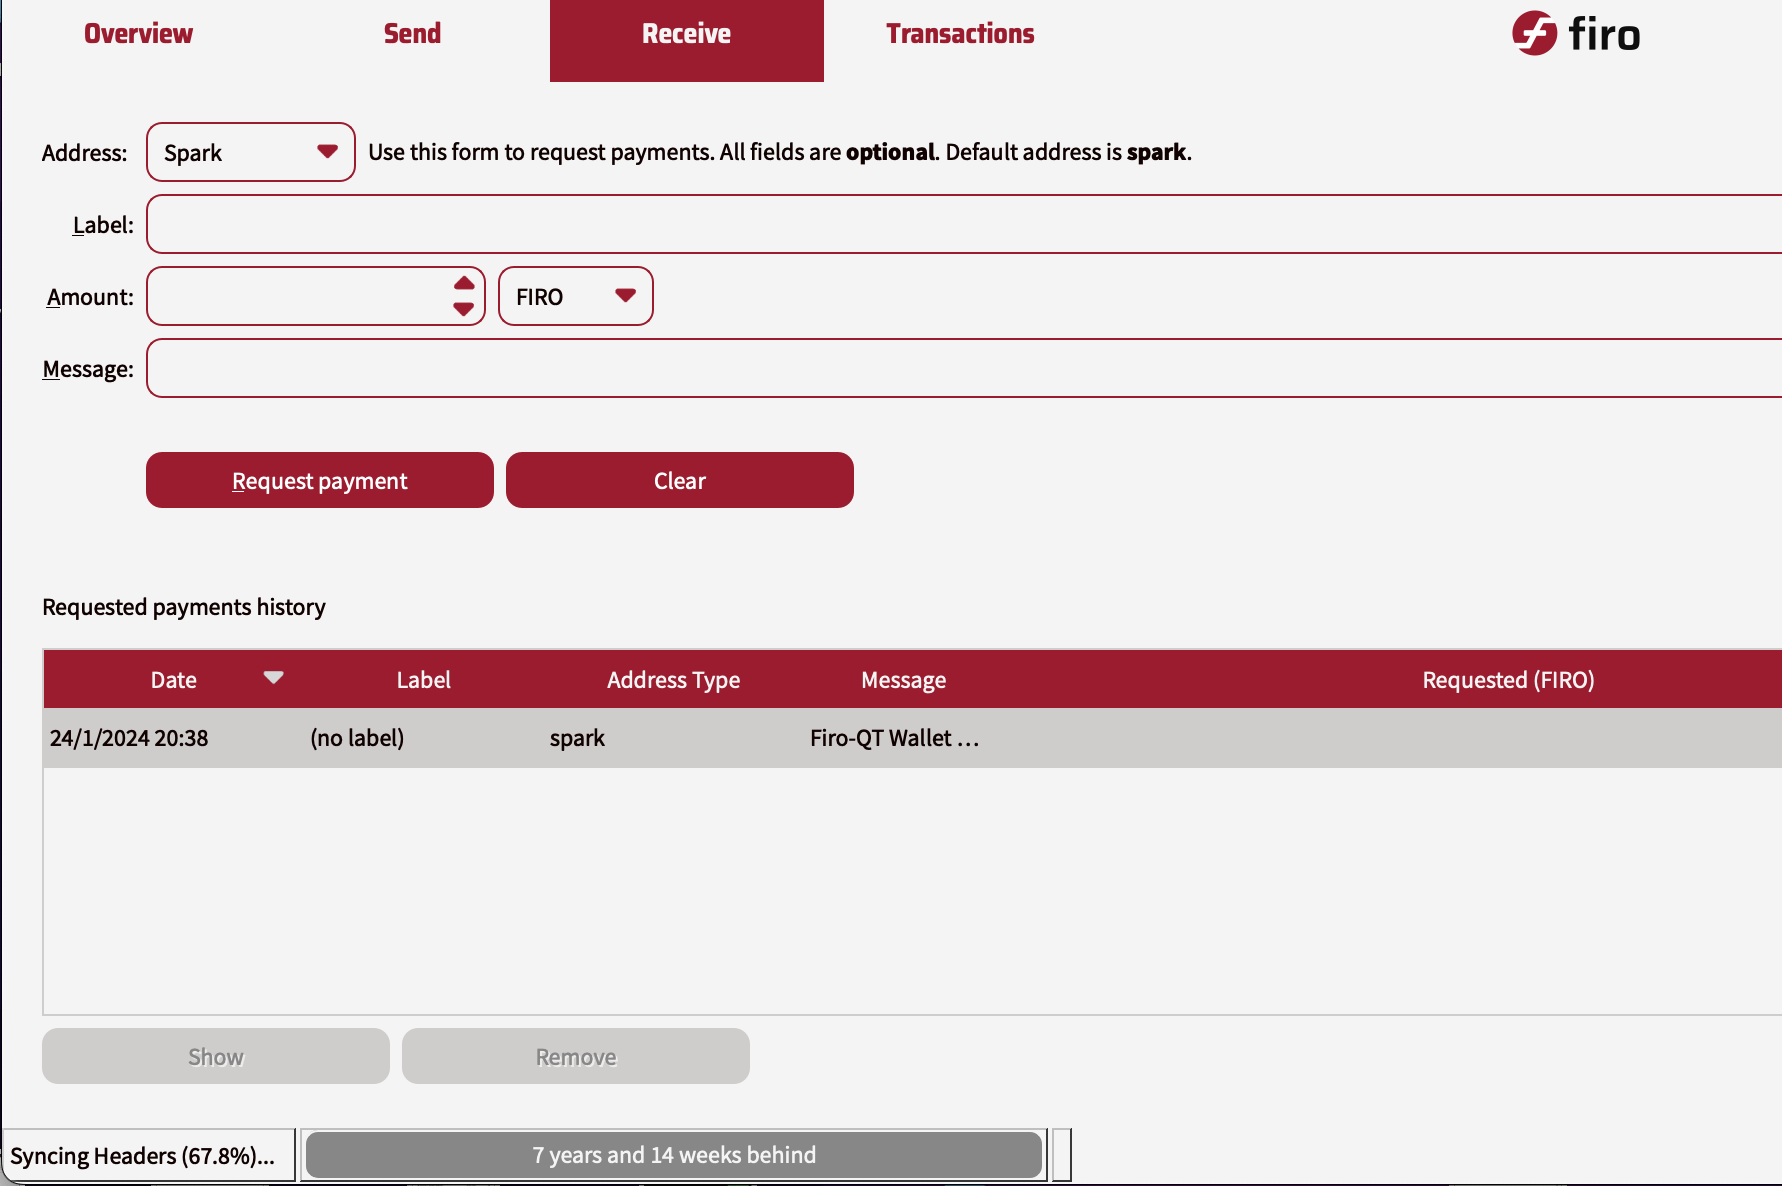Click the sync progress bar

[x=674, y=1155]
